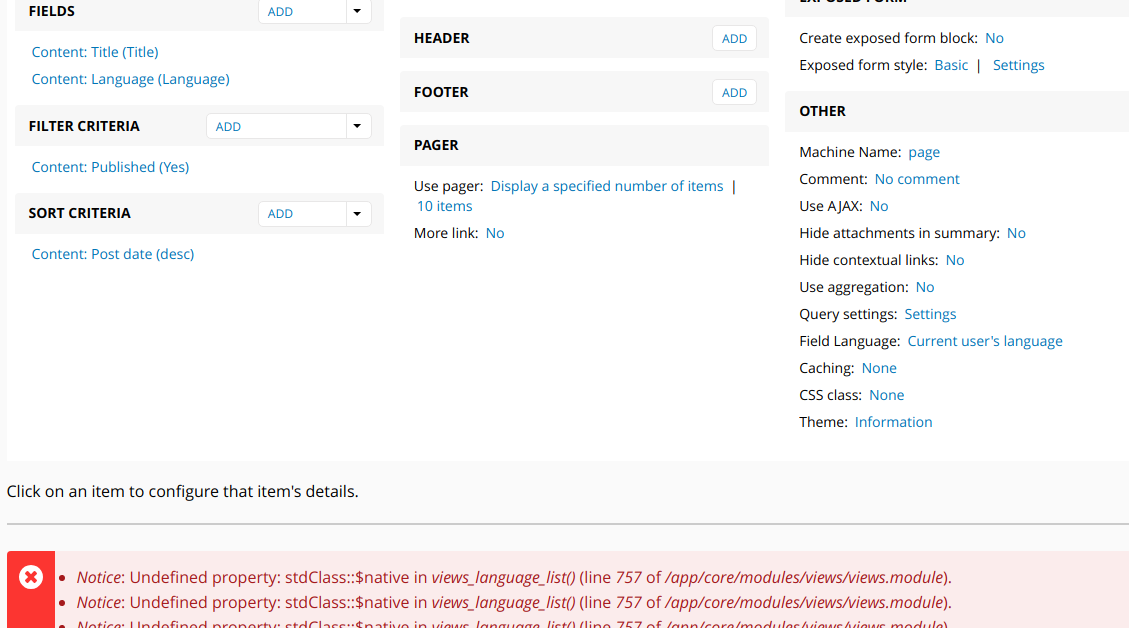Configure the Content: Post date (desc) sort
Screen dimensions: 1129x628
112,253
